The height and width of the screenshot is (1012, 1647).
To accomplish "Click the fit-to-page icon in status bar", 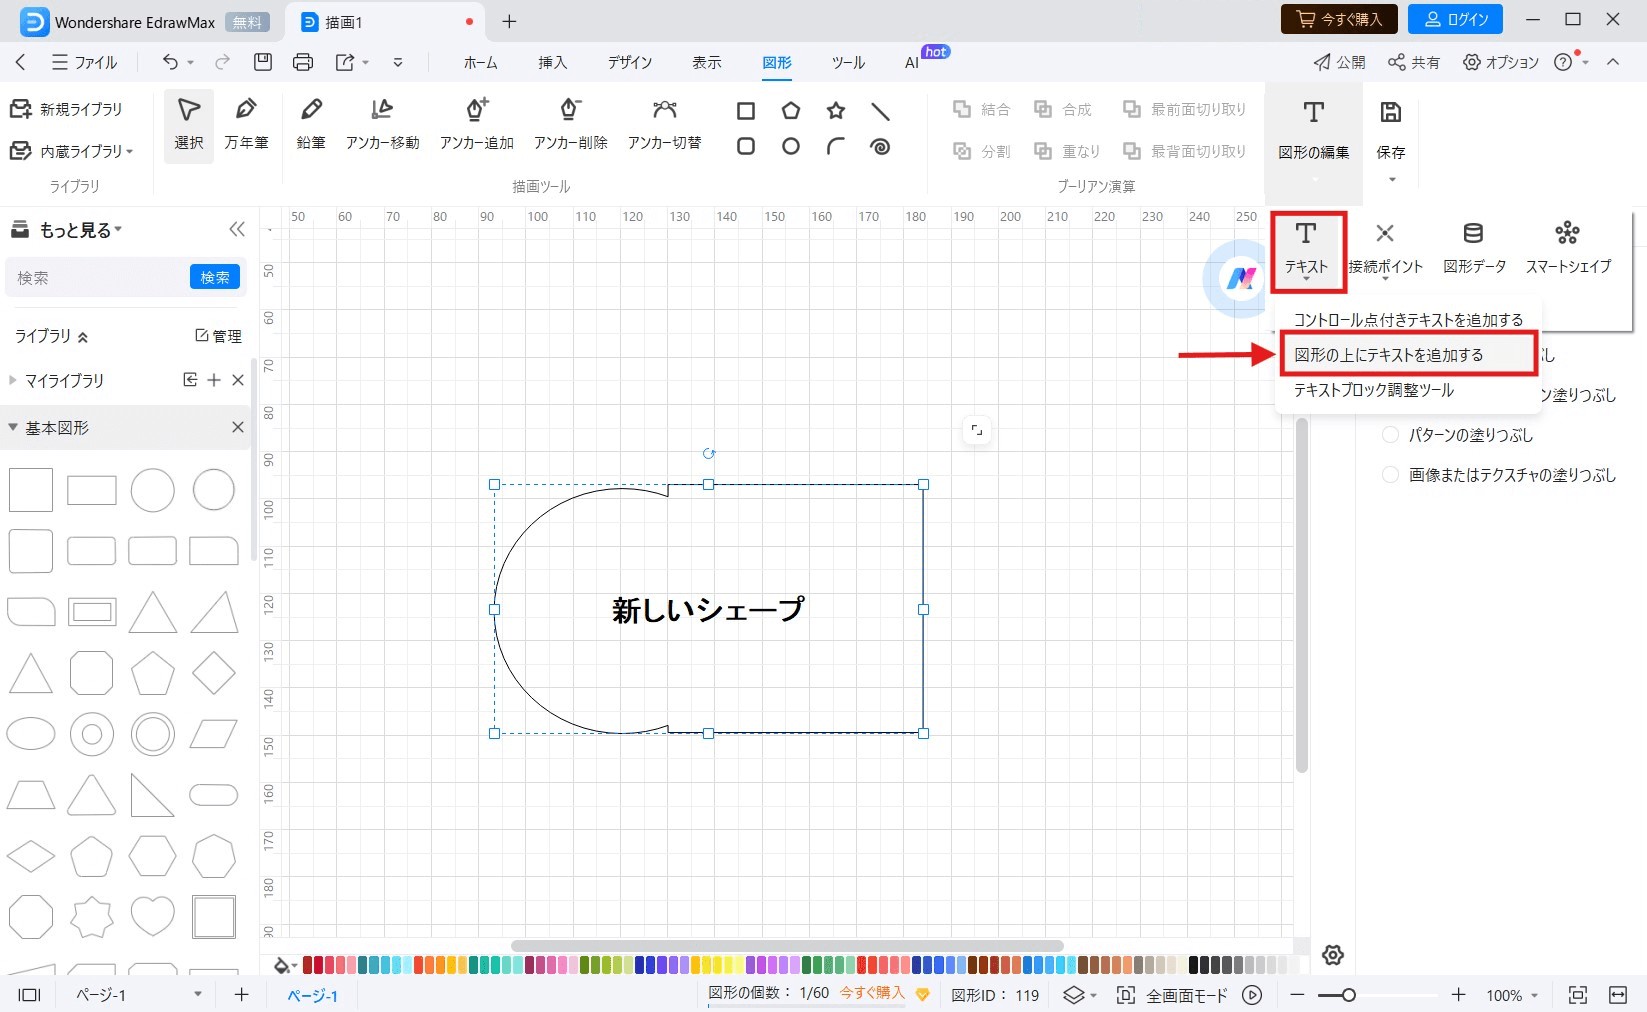I will click(x=1578, y=995).
